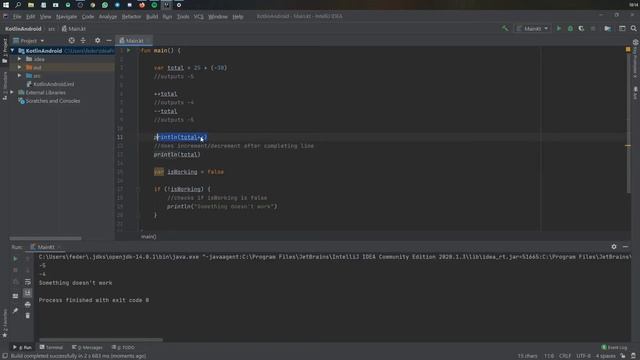Select MainKt tab in Run panel
Screen dimensions: 640x360
point(46,247)
